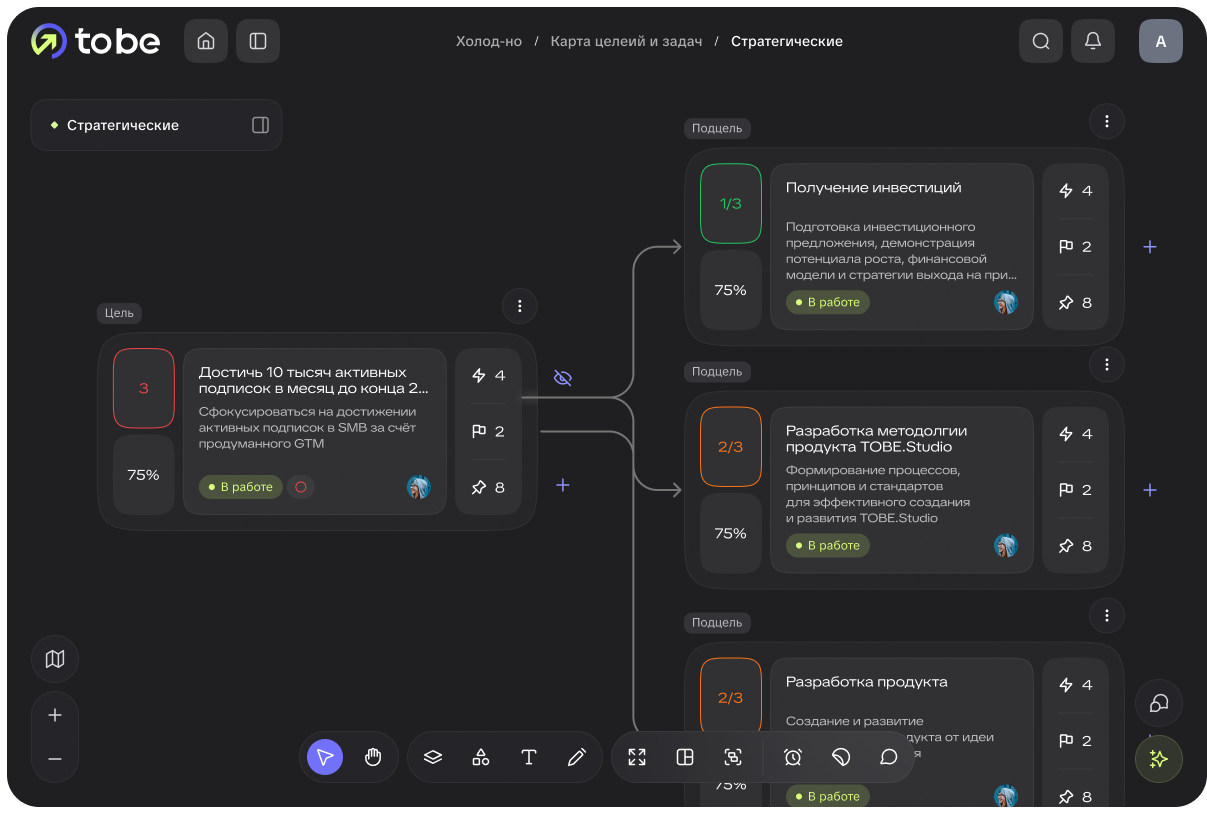Open three-dot menu of the 'Цель' card
Viewport: 1207px width, 814px height.
519,306
